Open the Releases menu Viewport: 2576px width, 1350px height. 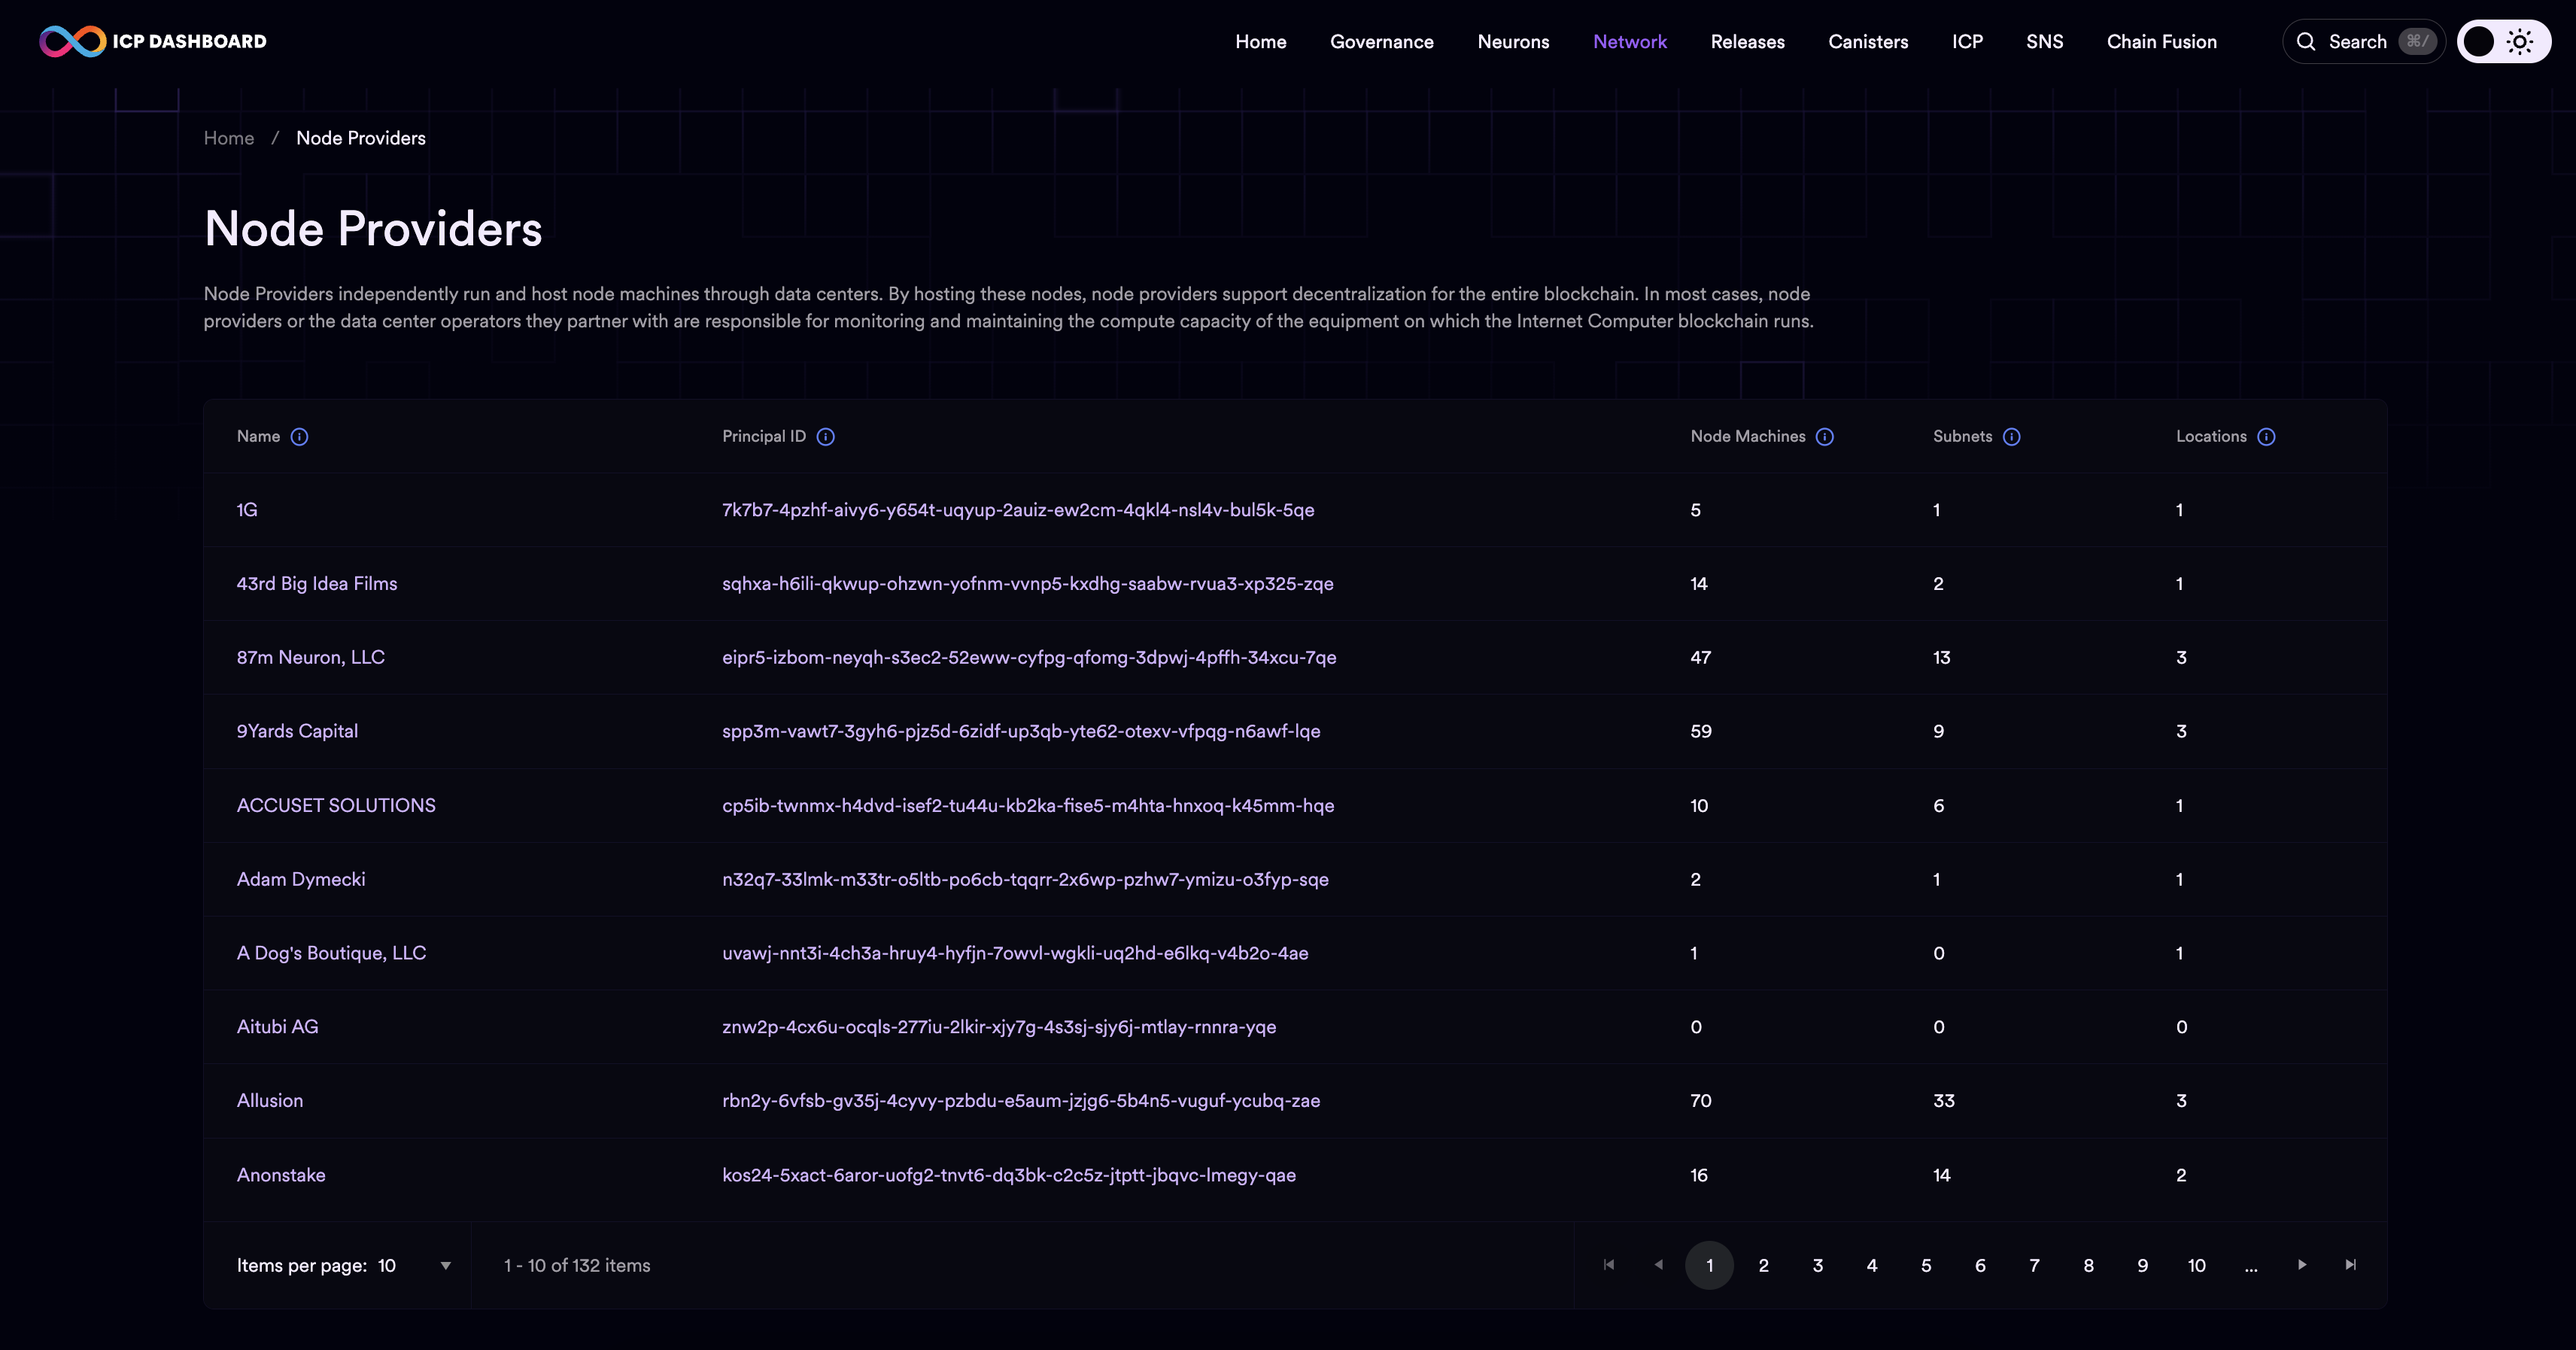1747,42
